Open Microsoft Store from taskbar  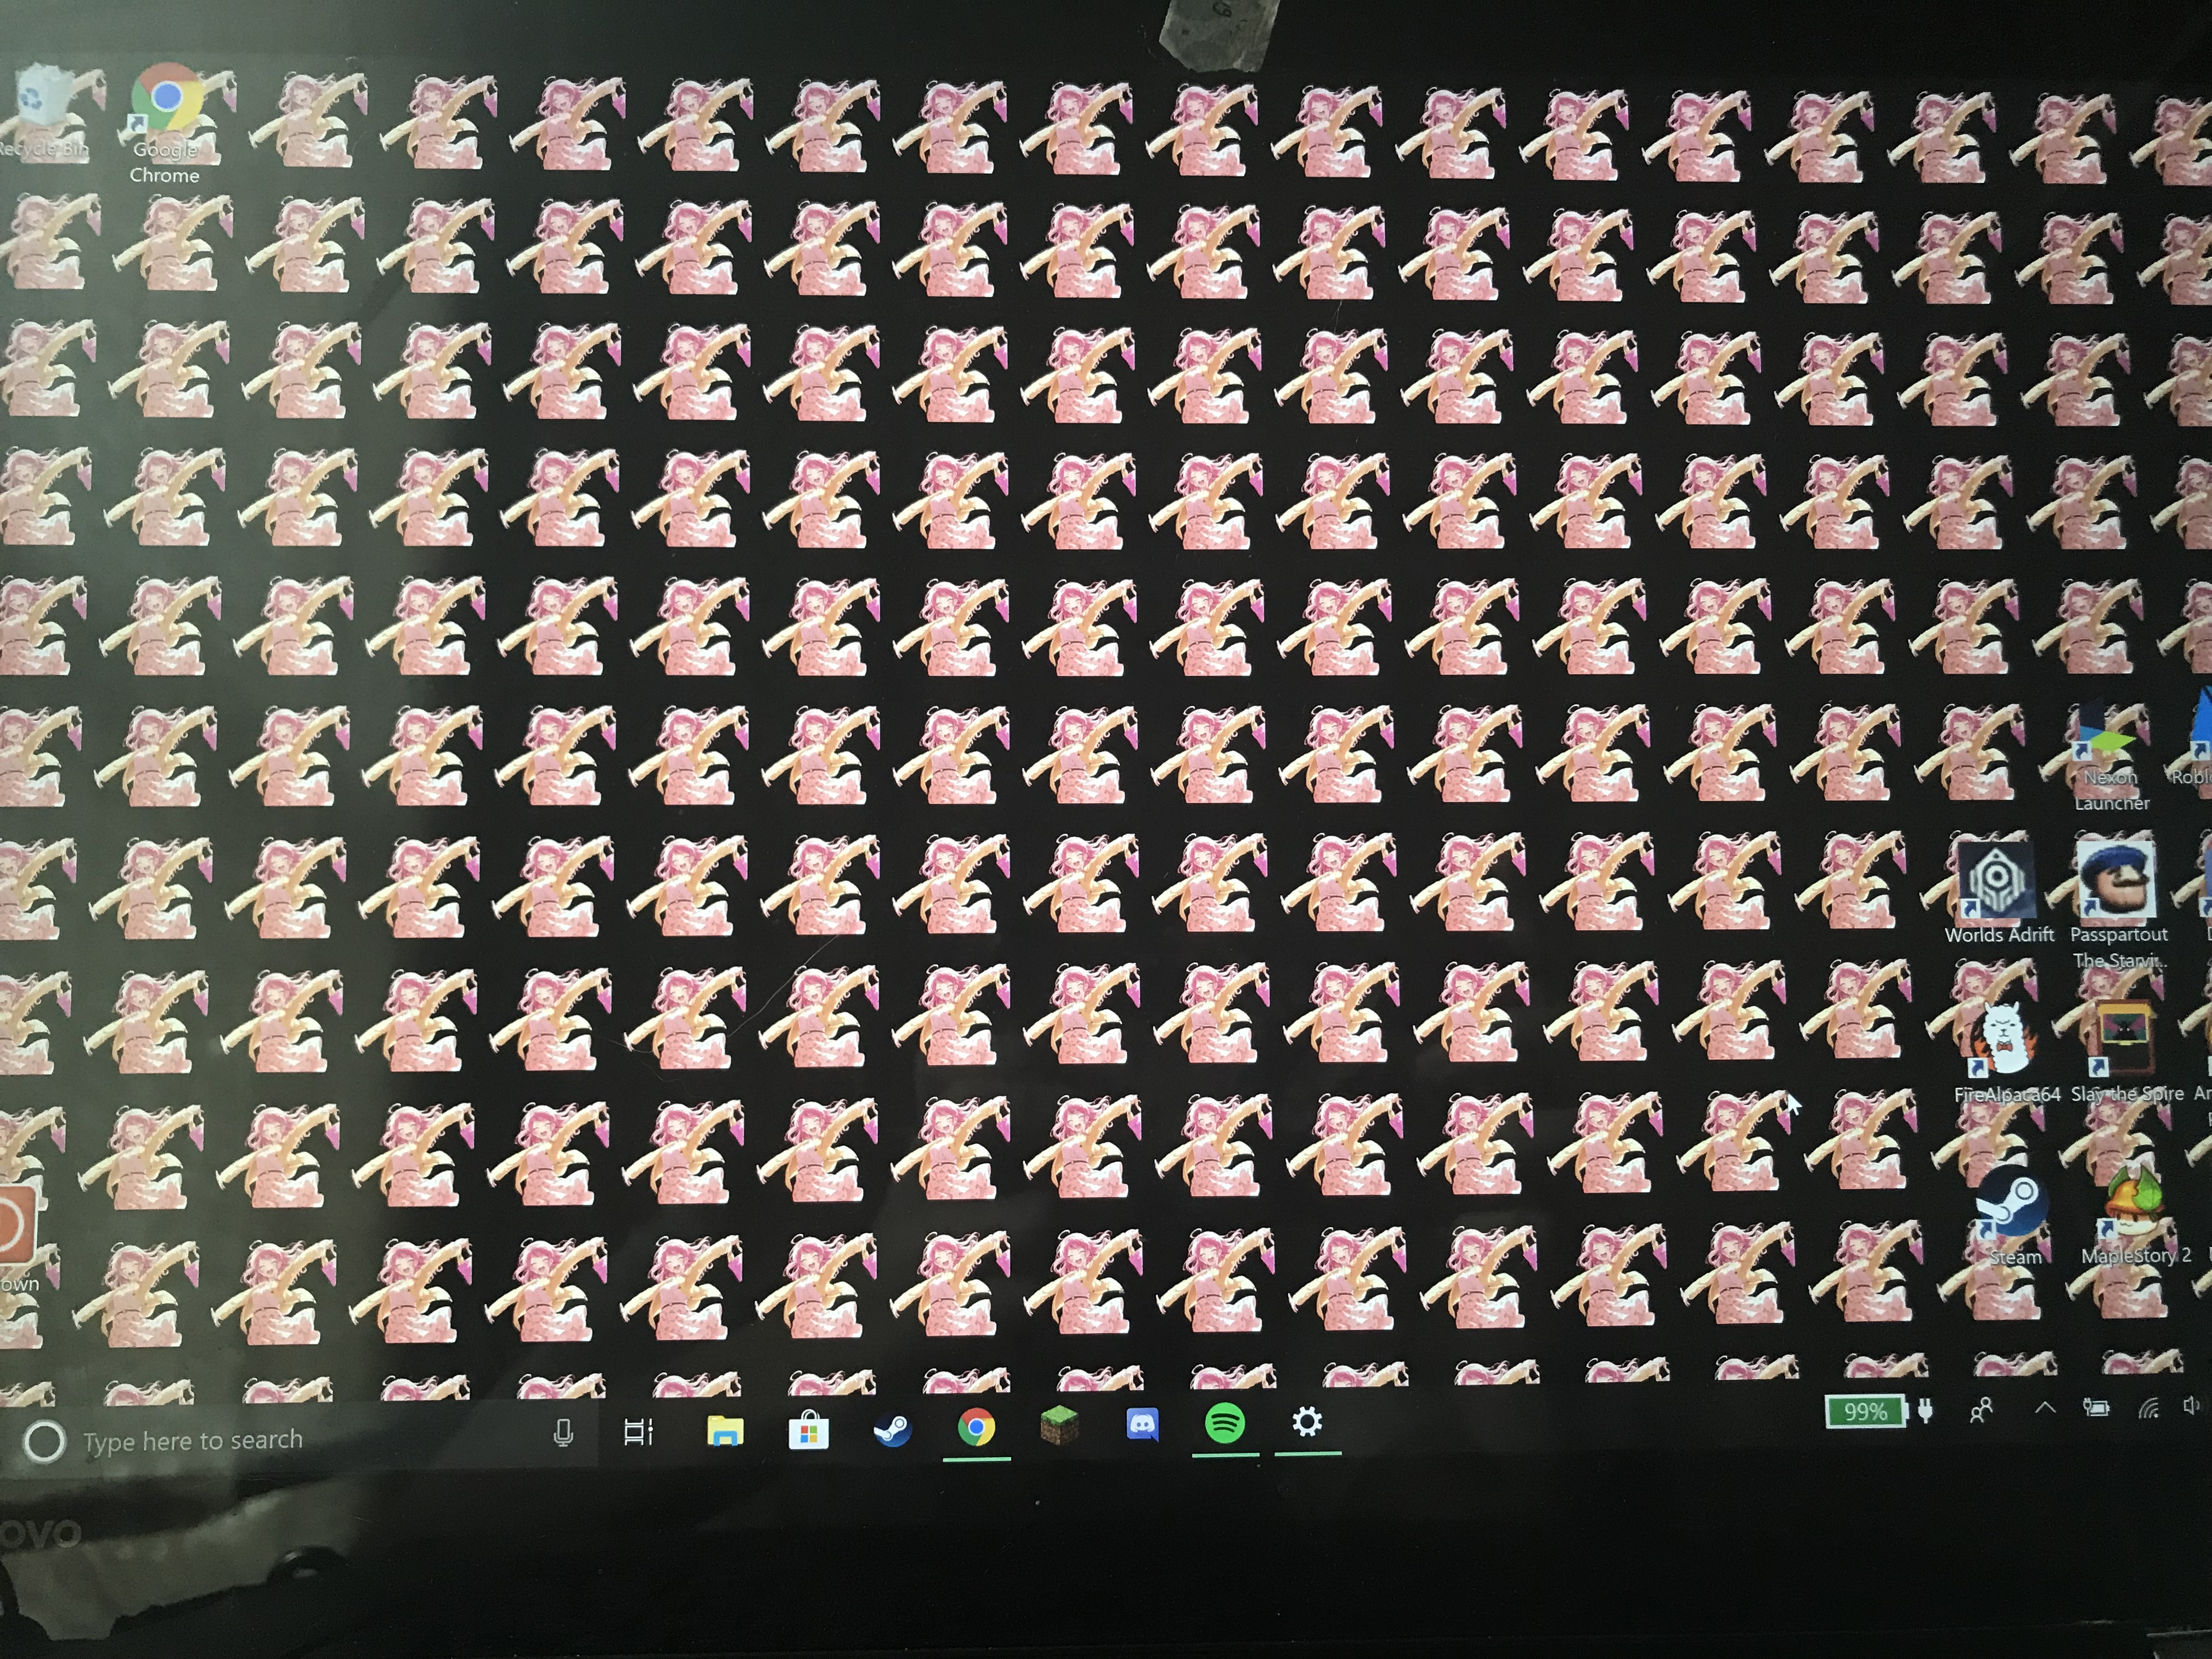pyautogui.click(x=808, y=1431)
